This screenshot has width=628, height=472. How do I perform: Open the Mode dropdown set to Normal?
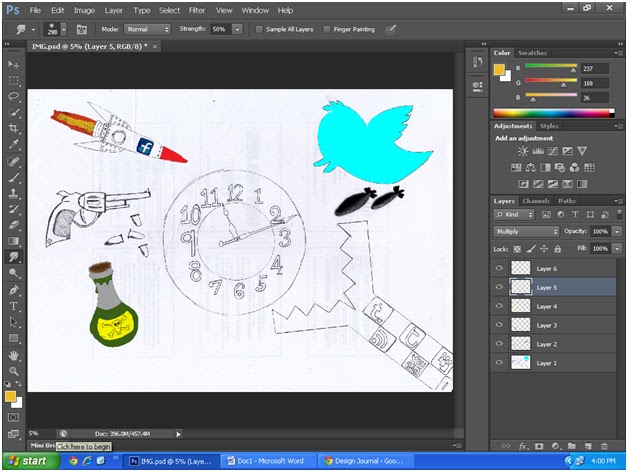(147, 29)
